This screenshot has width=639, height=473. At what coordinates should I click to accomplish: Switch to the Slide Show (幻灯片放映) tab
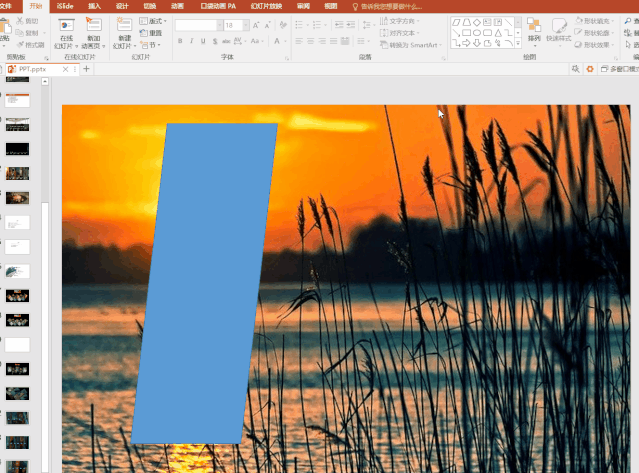pyautogui.click(x=267, y=6)
